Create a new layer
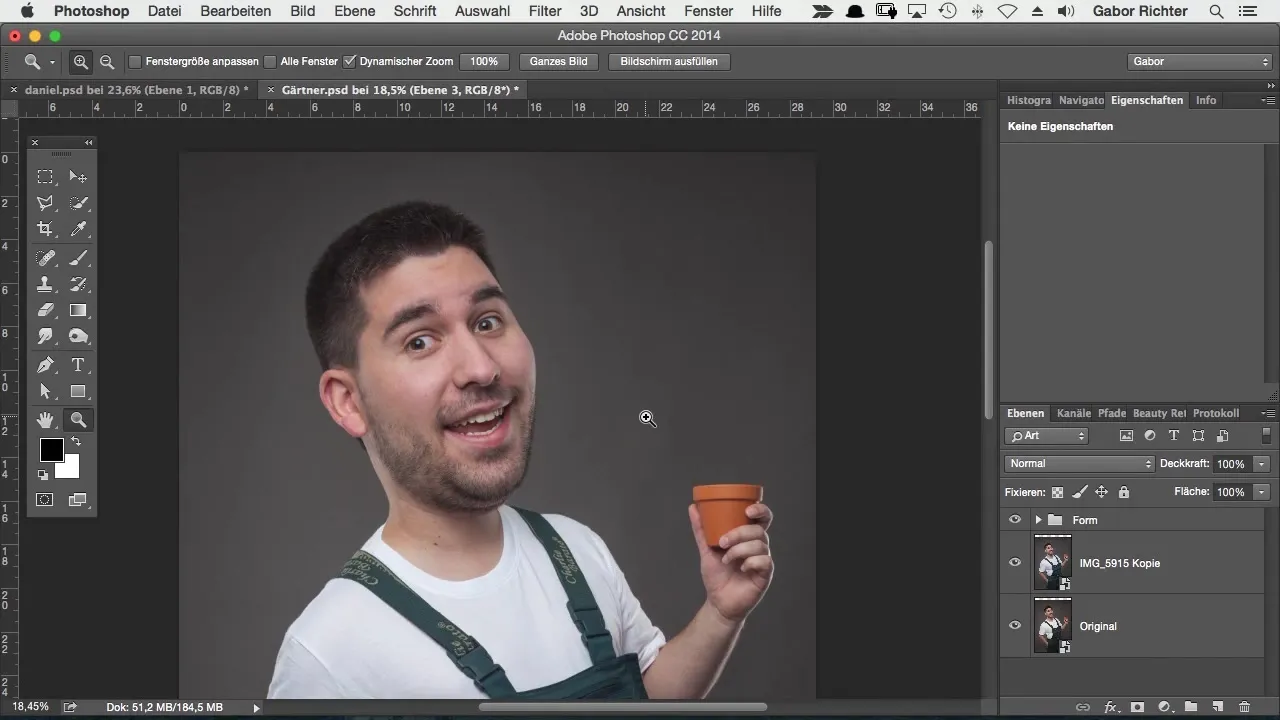This screenshot has width=1280, height=720. click(x=1218, y=707)
